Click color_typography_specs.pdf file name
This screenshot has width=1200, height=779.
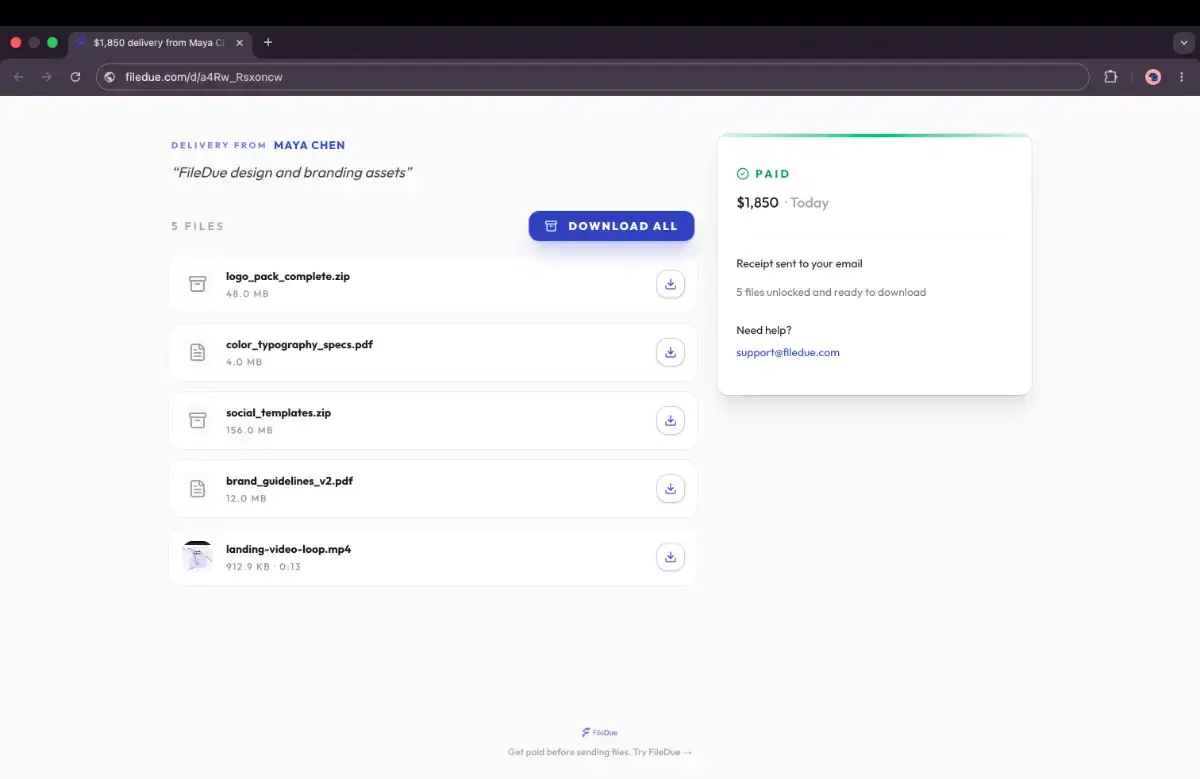pos(299,344)
